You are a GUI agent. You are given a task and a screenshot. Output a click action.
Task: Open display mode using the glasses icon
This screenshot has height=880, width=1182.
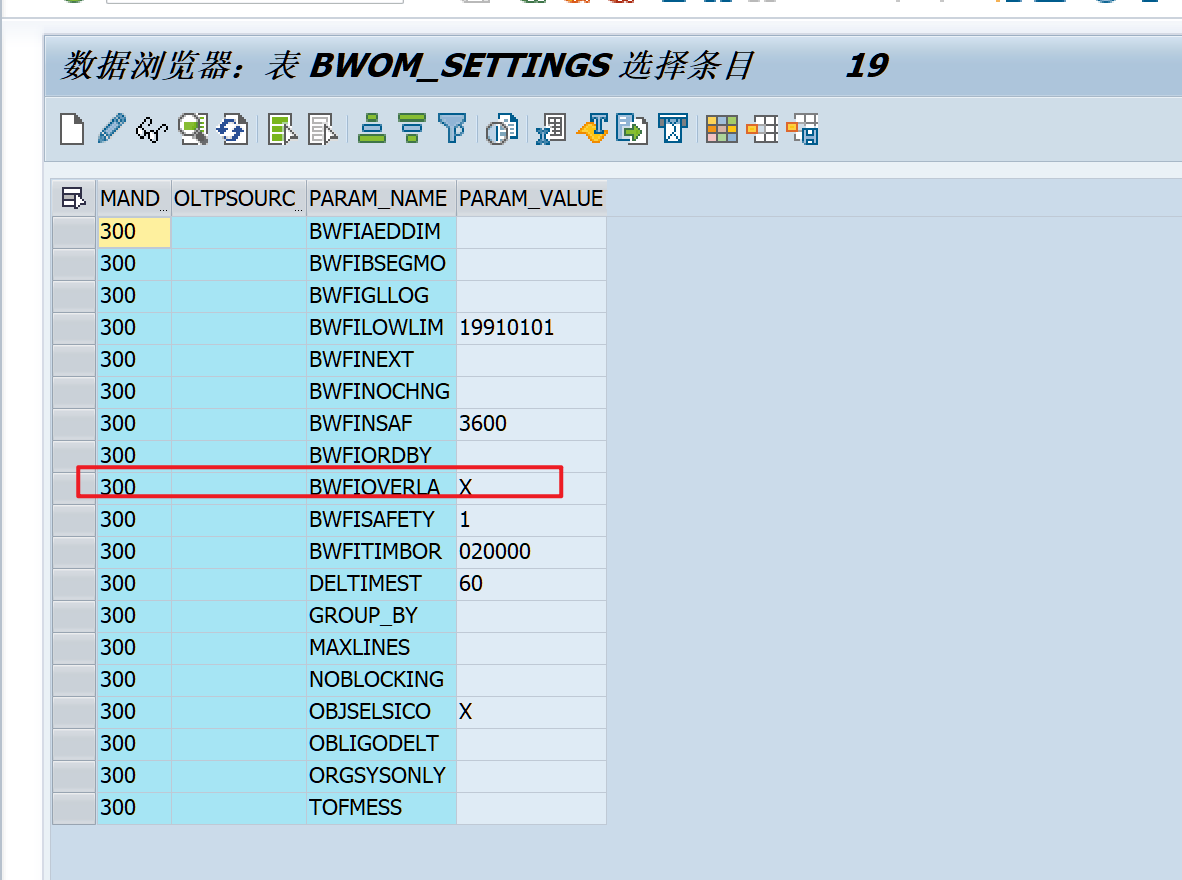click(148, 130)
